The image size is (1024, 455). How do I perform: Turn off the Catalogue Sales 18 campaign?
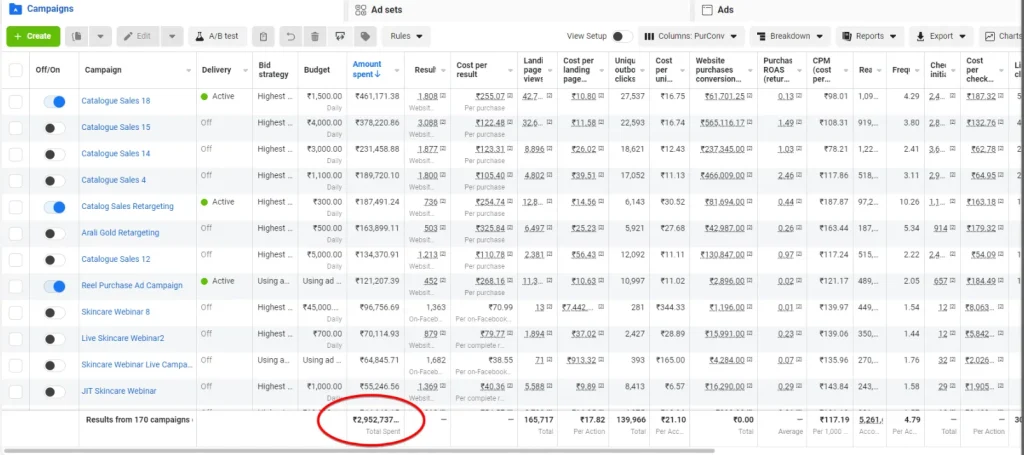tap(55, 102)
